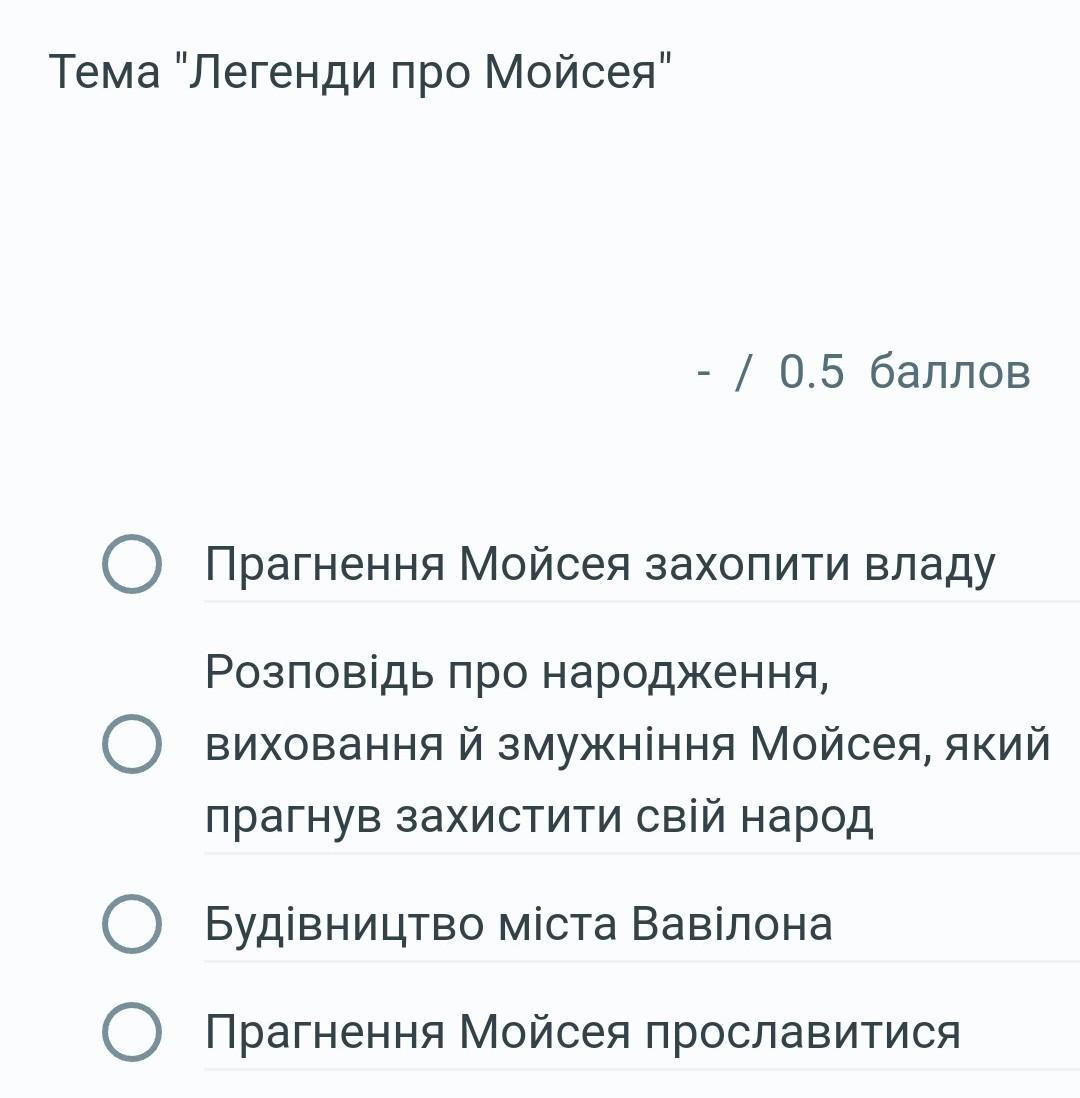Viewport: 1080px width, 1098px height.
Task: Pick radio button for "Прагнення Мойсея прославитися"
Action: [132, 1031]
